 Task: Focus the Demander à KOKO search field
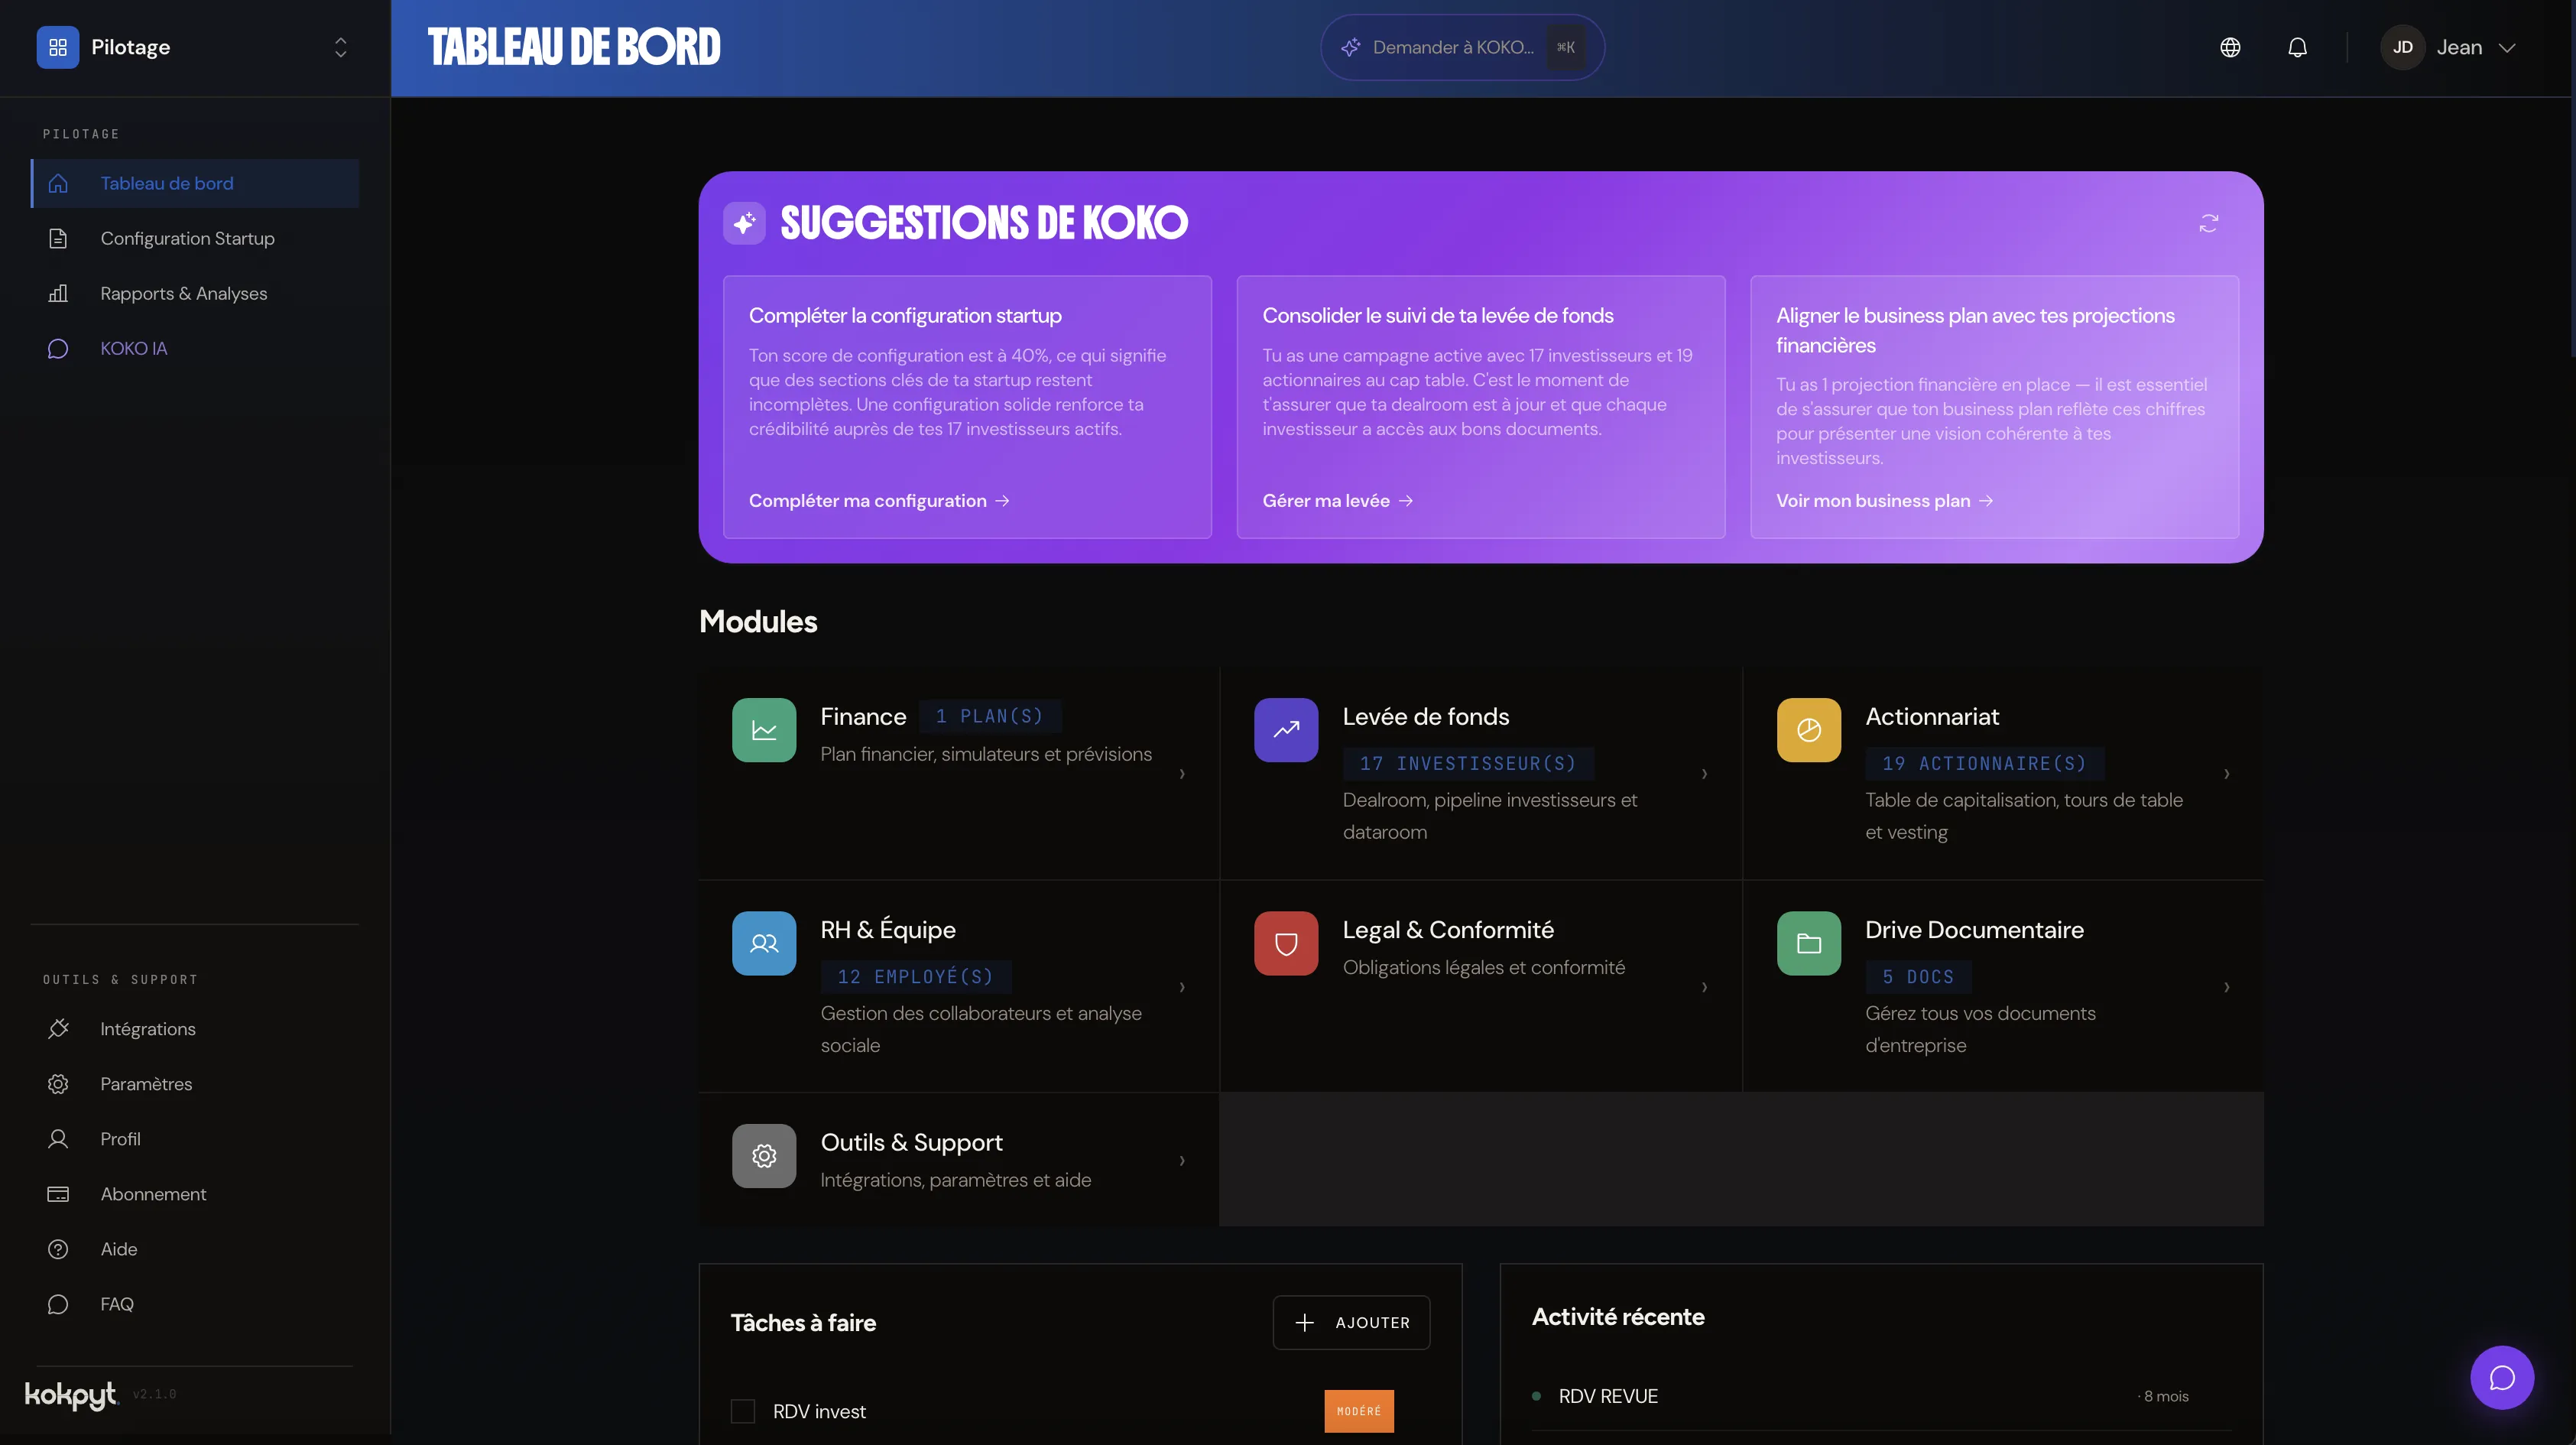pos(1462,47)
